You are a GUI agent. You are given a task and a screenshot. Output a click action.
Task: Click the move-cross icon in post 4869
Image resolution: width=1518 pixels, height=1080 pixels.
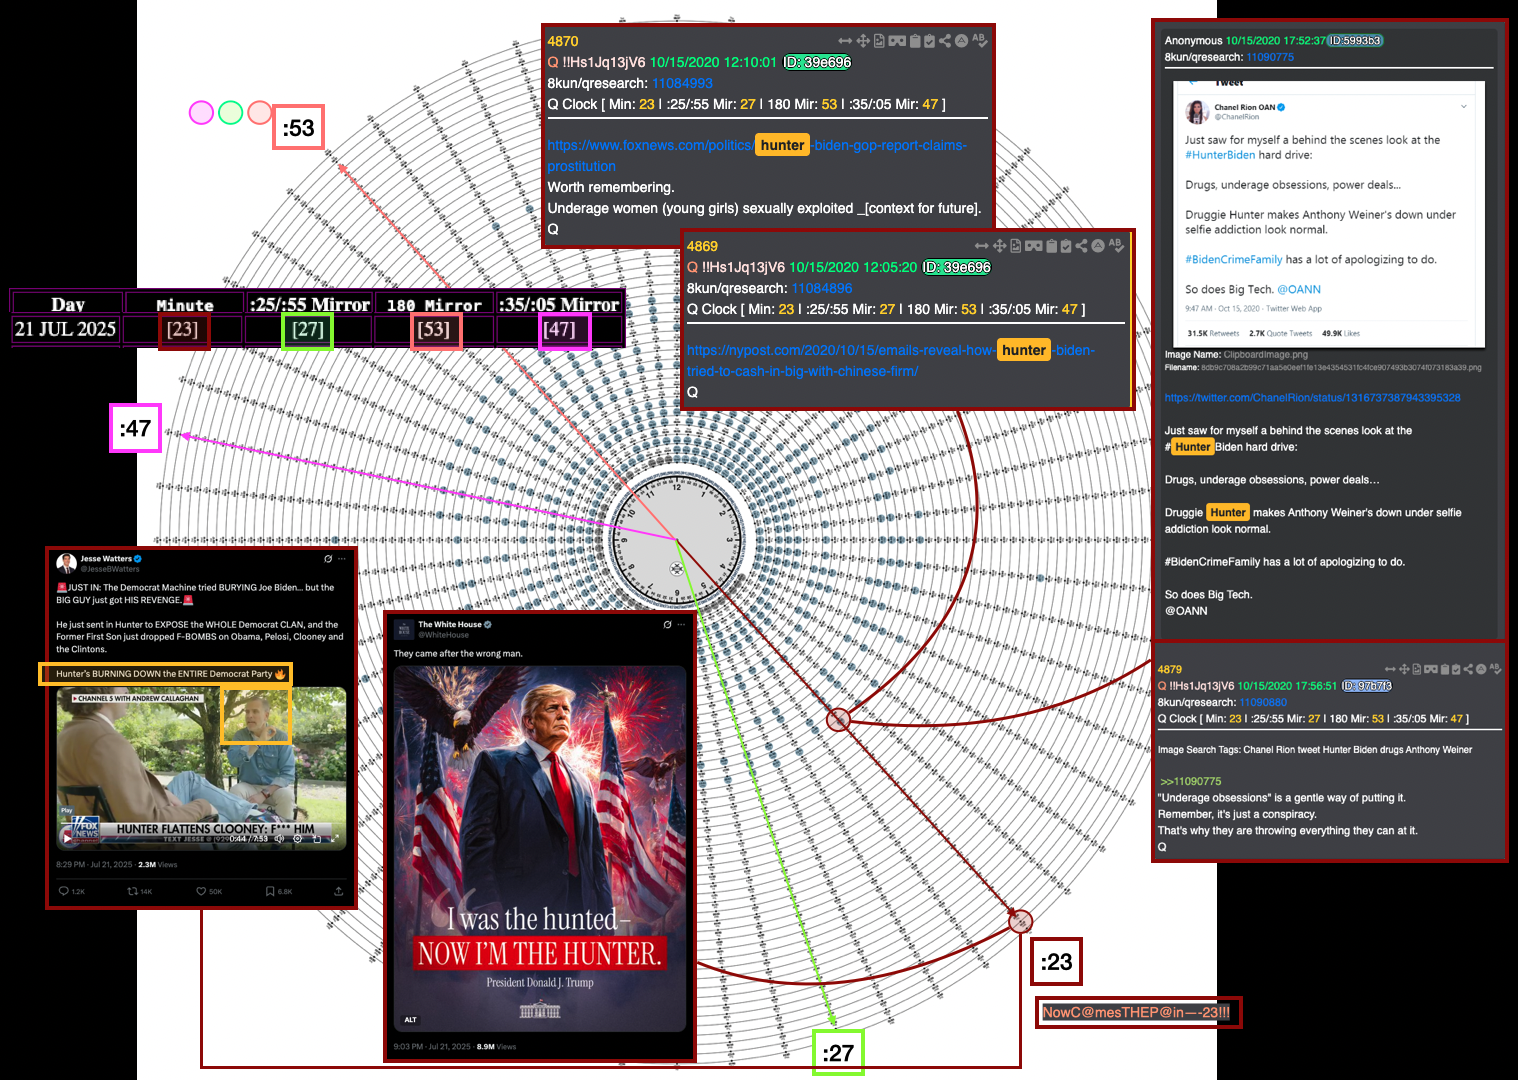[x=999, y=246]
